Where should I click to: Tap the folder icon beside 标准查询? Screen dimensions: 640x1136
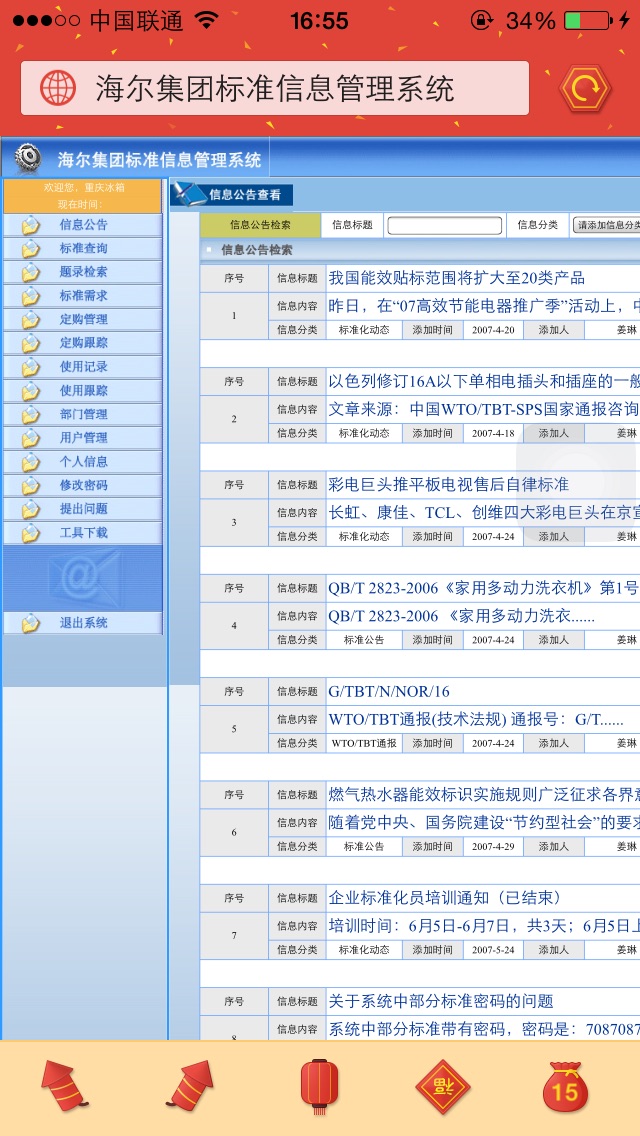click(x=30, y=249)
